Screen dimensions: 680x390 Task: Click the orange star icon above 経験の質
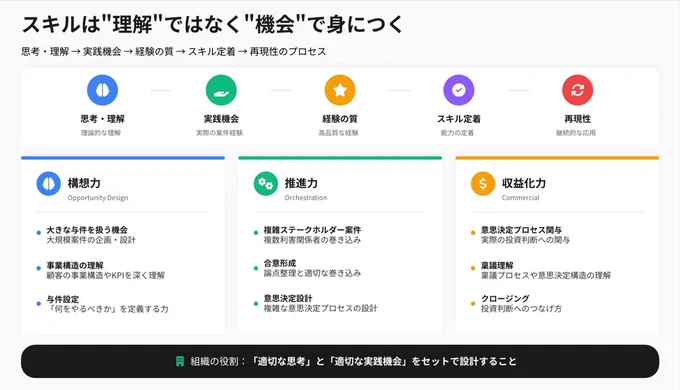tap(340, 90)
